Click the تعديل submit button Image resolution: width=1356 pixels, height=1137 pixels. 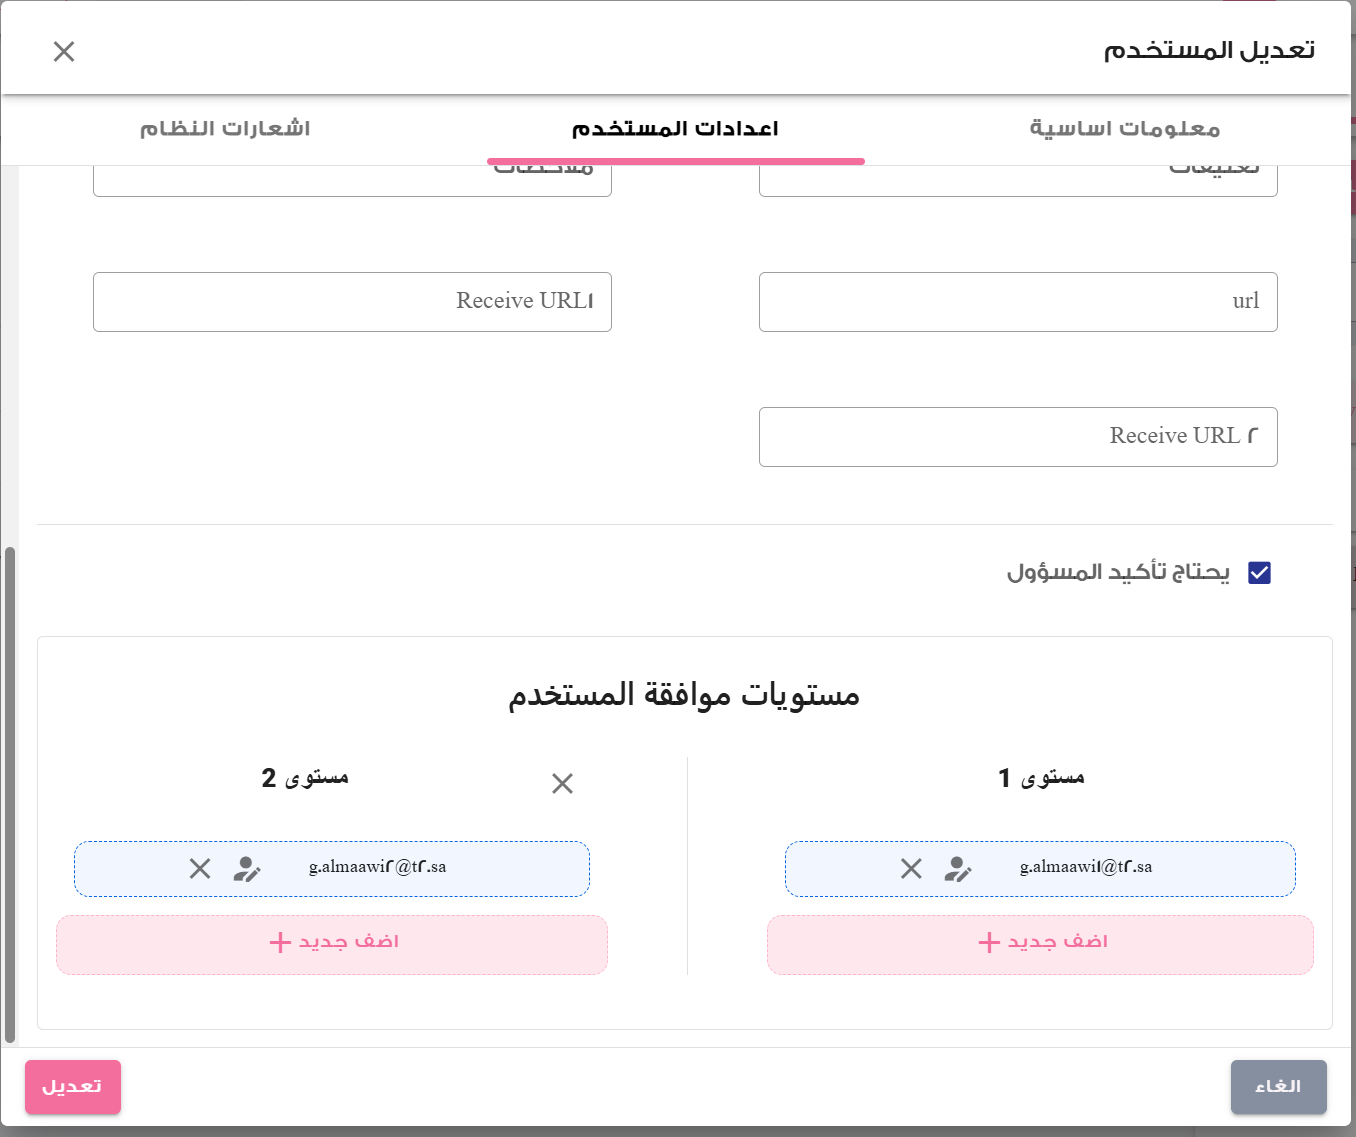coord(73,1087)
